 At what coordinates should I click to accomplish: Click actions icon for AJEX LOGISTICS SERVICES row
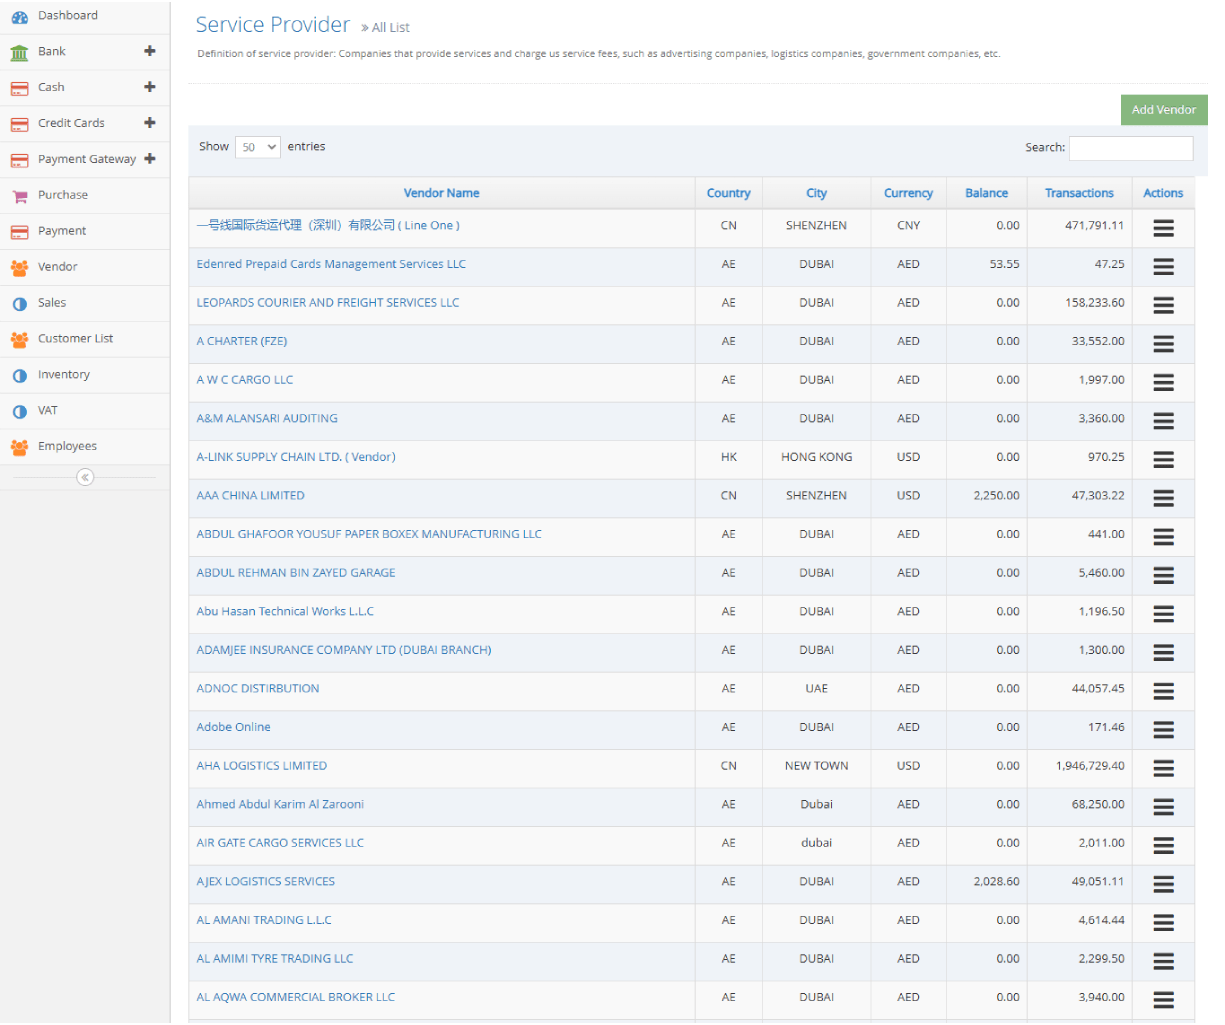pyautogui.click(x=1163, y=884)
